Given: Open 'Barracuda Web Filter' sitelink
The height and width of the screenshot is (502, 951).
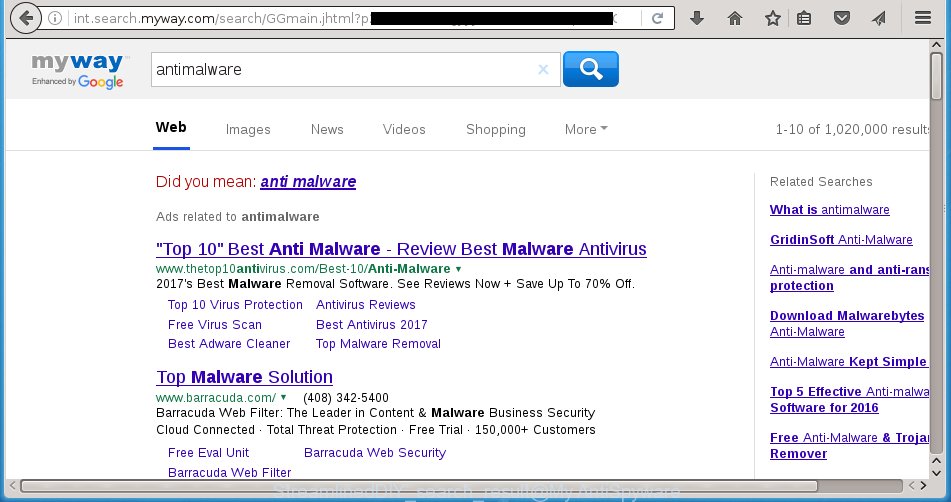Looking at the screenshot, I should (x=229, y=472).
